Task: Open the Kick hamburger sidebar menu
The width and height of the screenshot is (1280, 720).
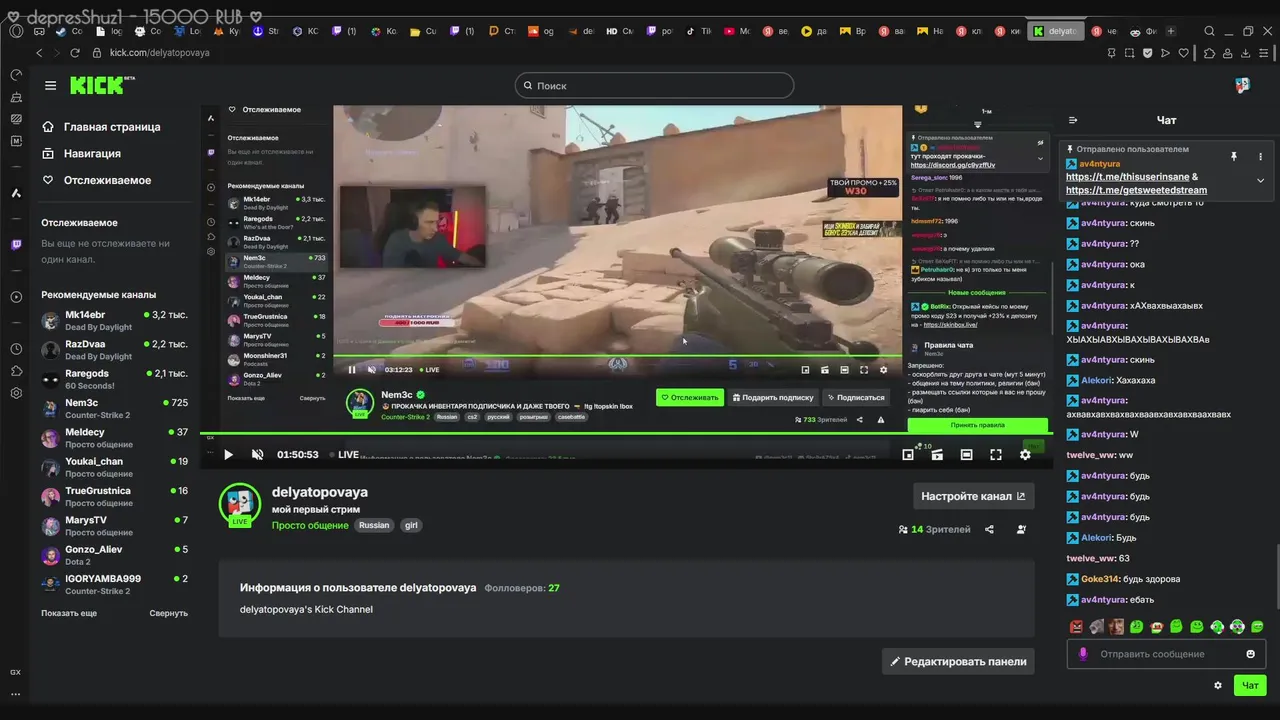Action: point(50,85)
